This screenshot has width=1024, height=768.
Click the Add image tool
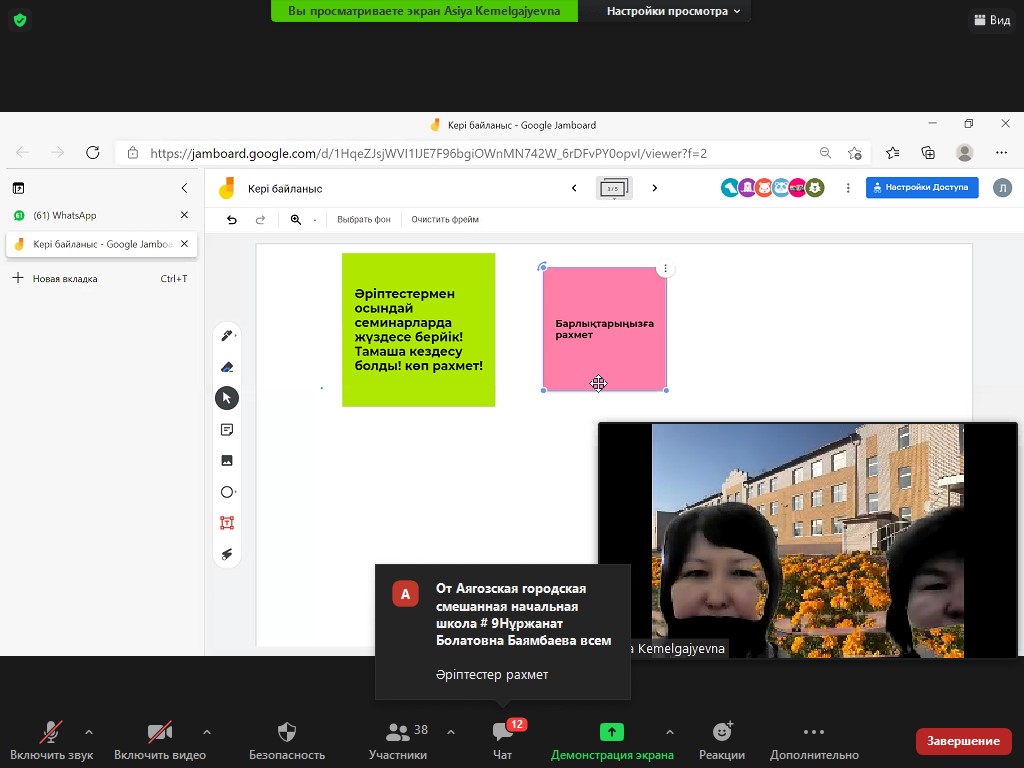227,461
